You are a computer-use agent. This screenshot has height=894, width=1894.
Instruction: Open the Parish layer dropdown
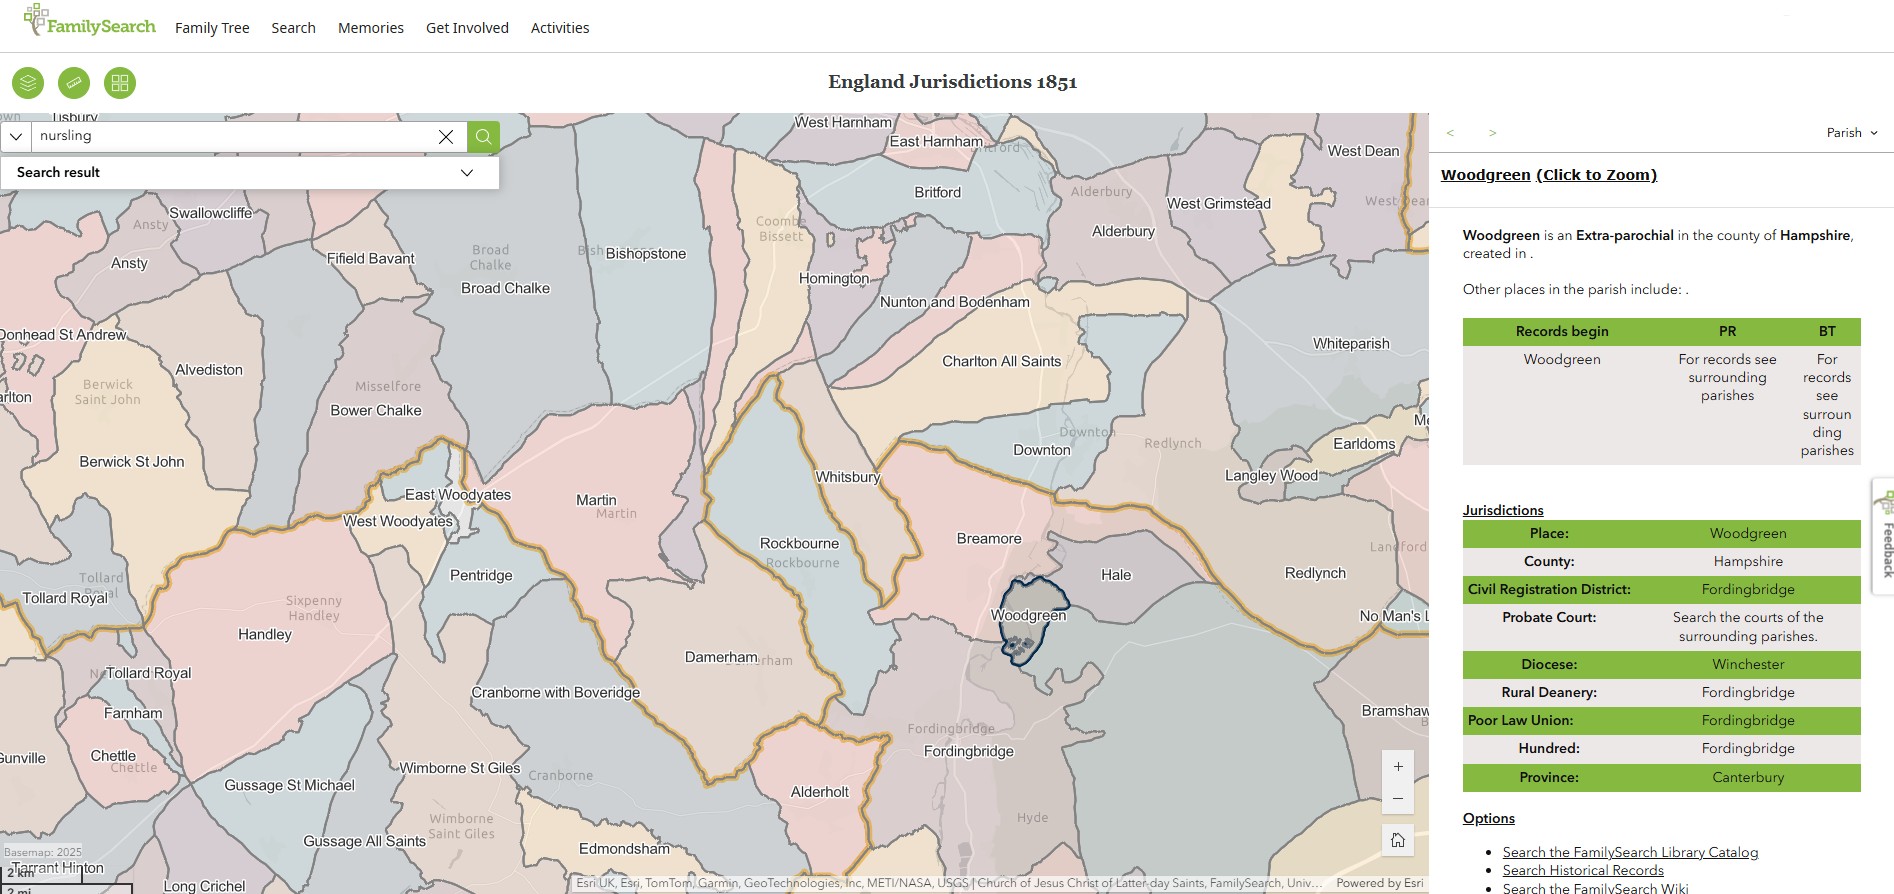tap(1852, 133)
